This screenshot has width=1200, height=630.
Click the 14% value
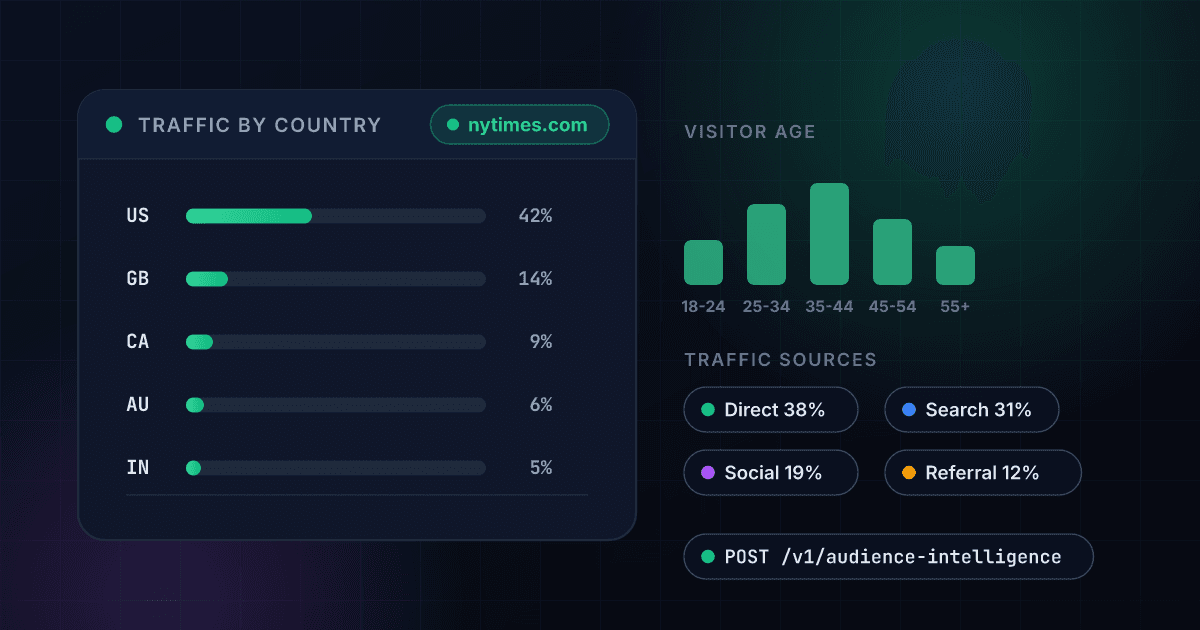[535, 279]
